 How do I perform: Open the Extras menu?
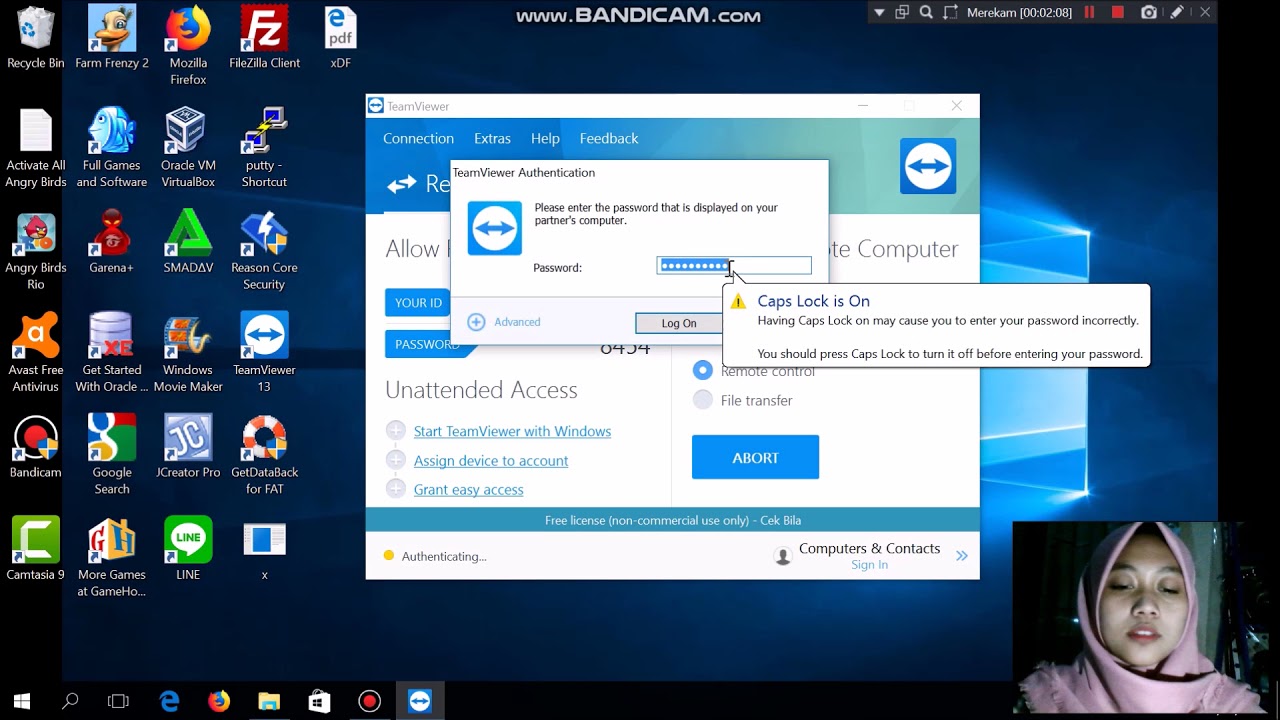[492, 138]
